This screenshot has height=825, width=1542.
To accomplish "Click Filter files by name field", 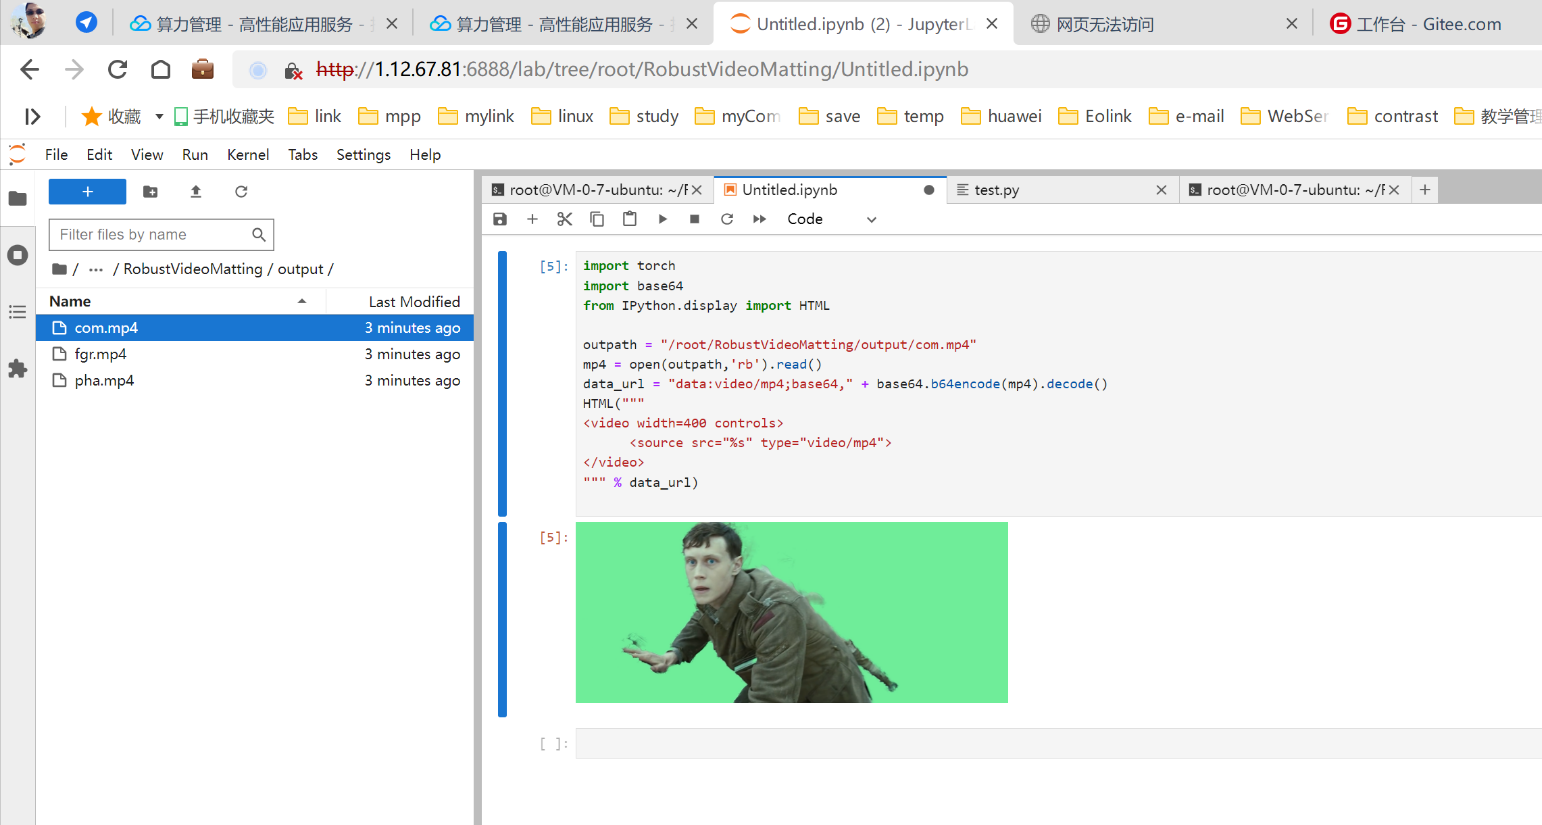I will point(161,235).
